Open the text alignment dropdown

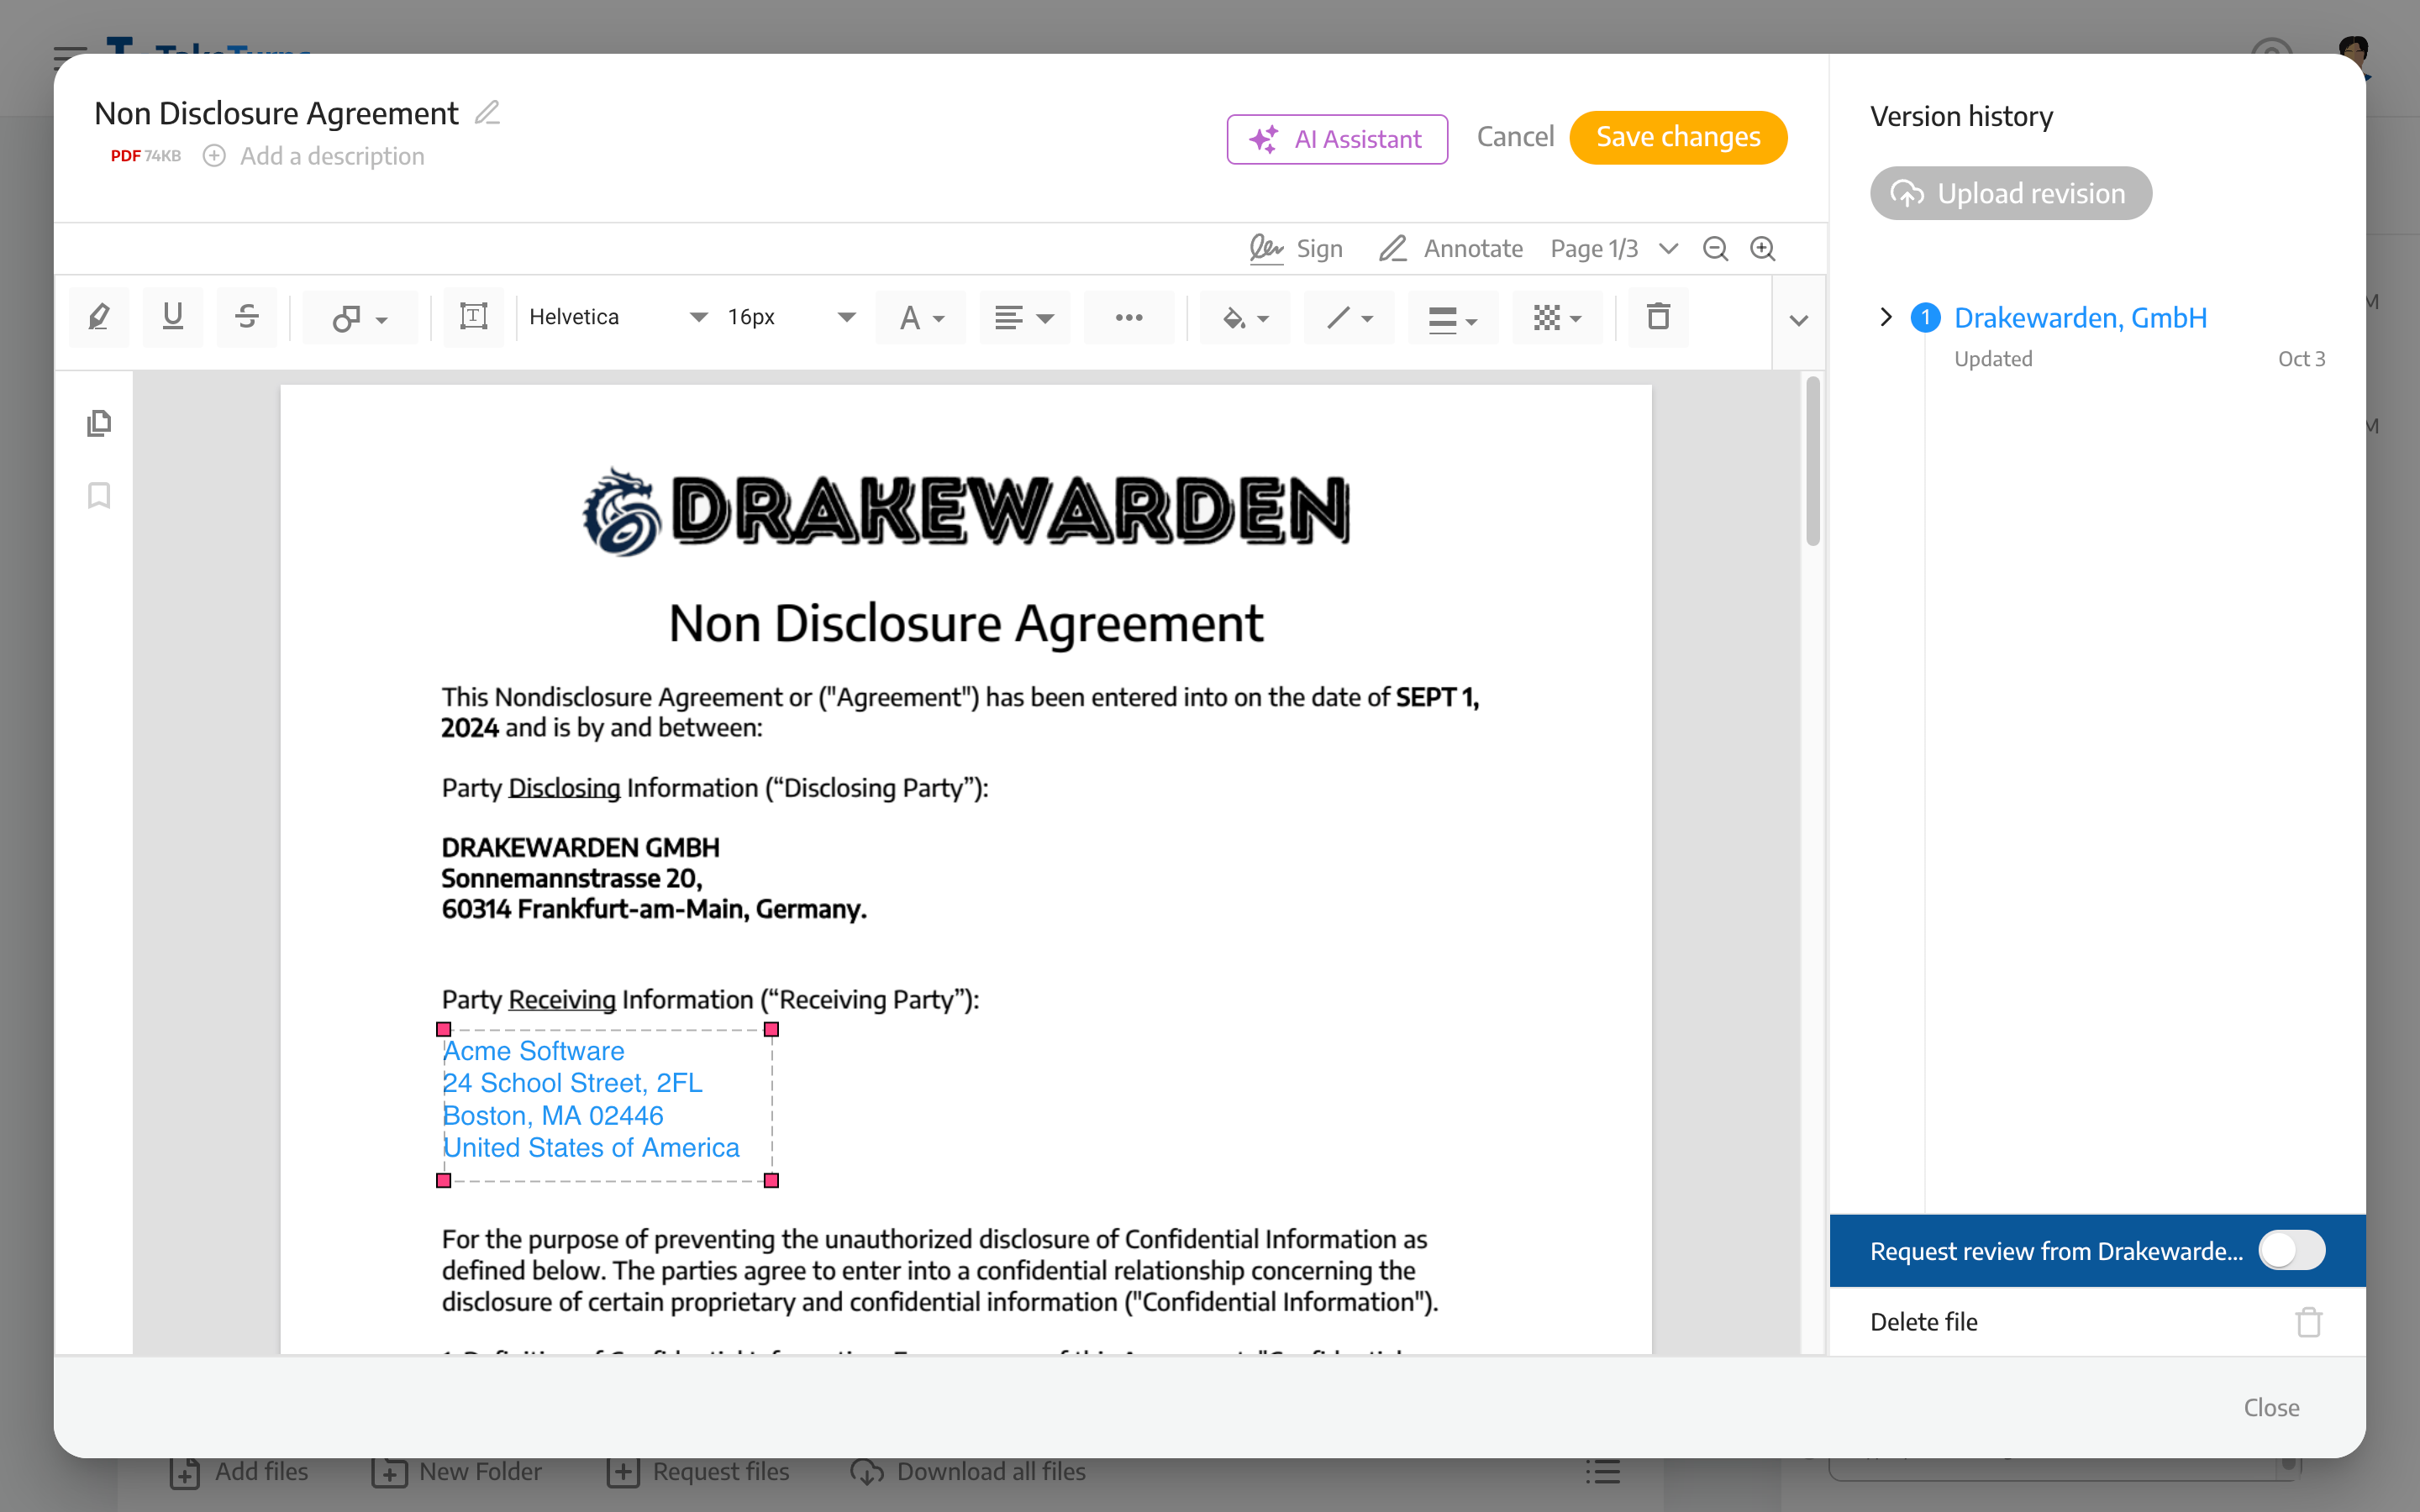[1025, 318]
